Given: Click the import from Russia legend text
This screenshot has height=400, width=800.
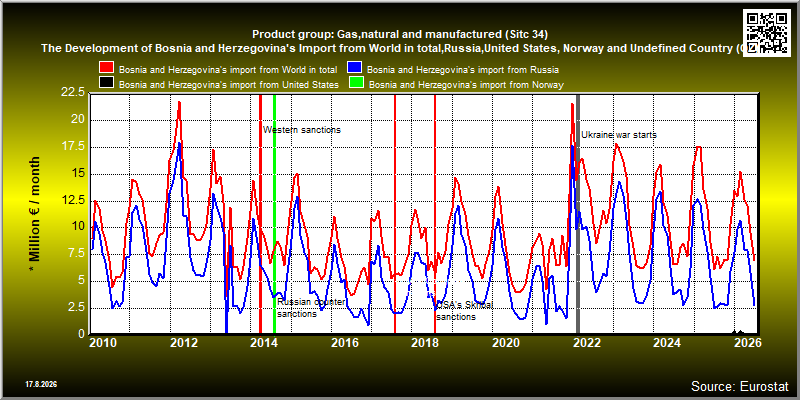Looking at the screenshot, I should [x=463, y=69].
